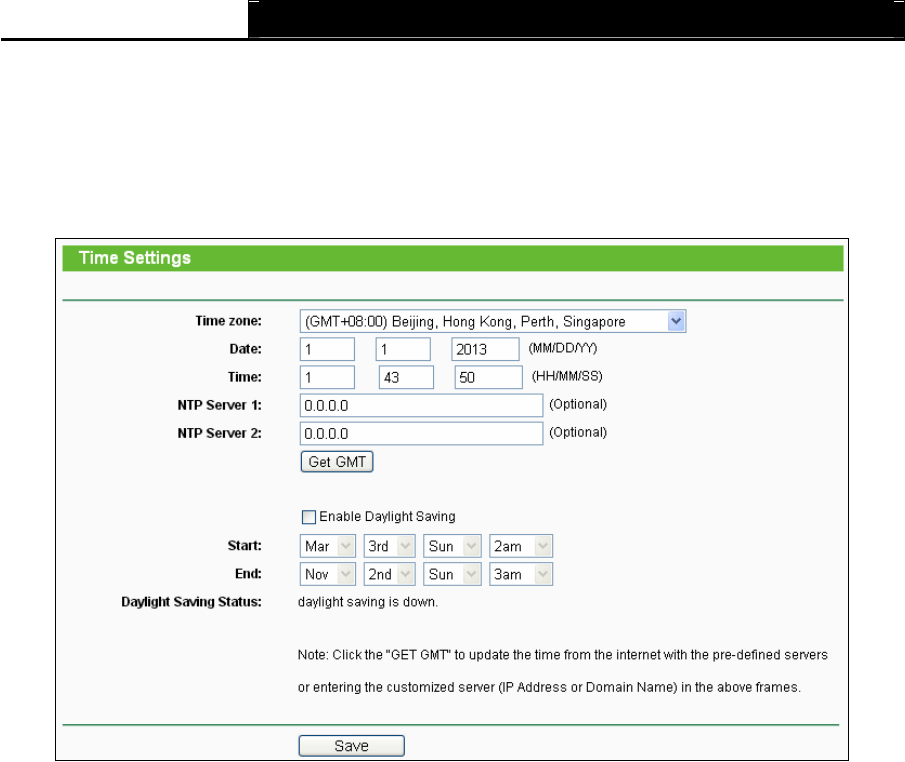Open End week dropdown showing 2nd
905x762 pixels.
[389, 574]
